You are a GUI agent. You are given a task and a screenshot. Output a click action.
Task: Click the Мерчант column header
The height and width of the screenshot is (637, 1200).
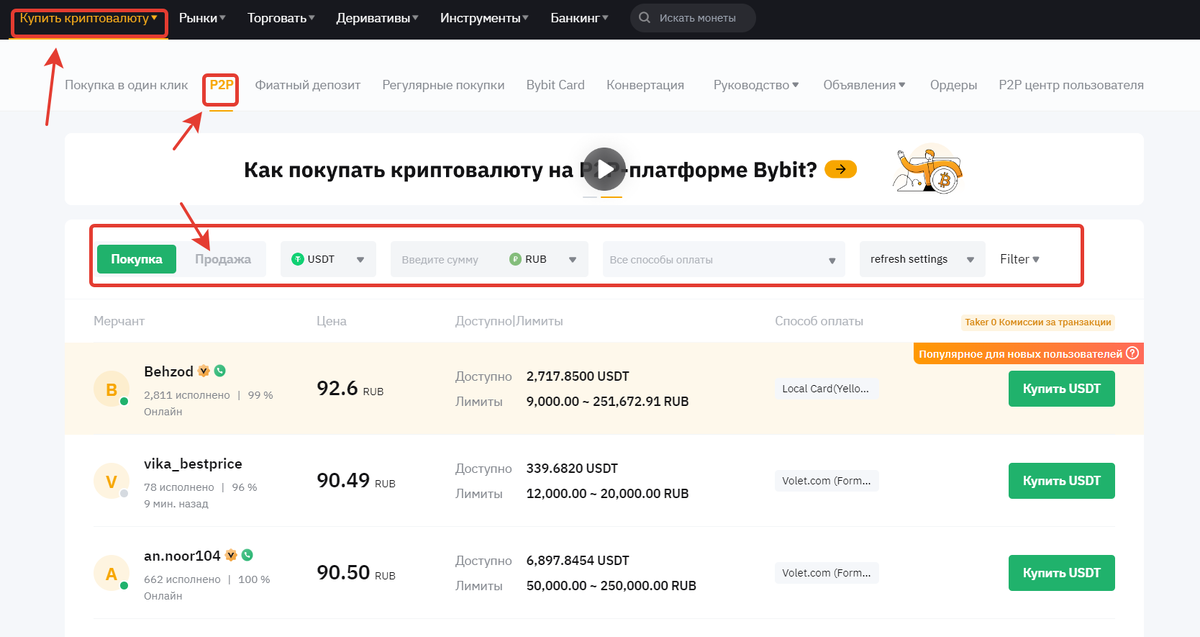coord(119,321)
